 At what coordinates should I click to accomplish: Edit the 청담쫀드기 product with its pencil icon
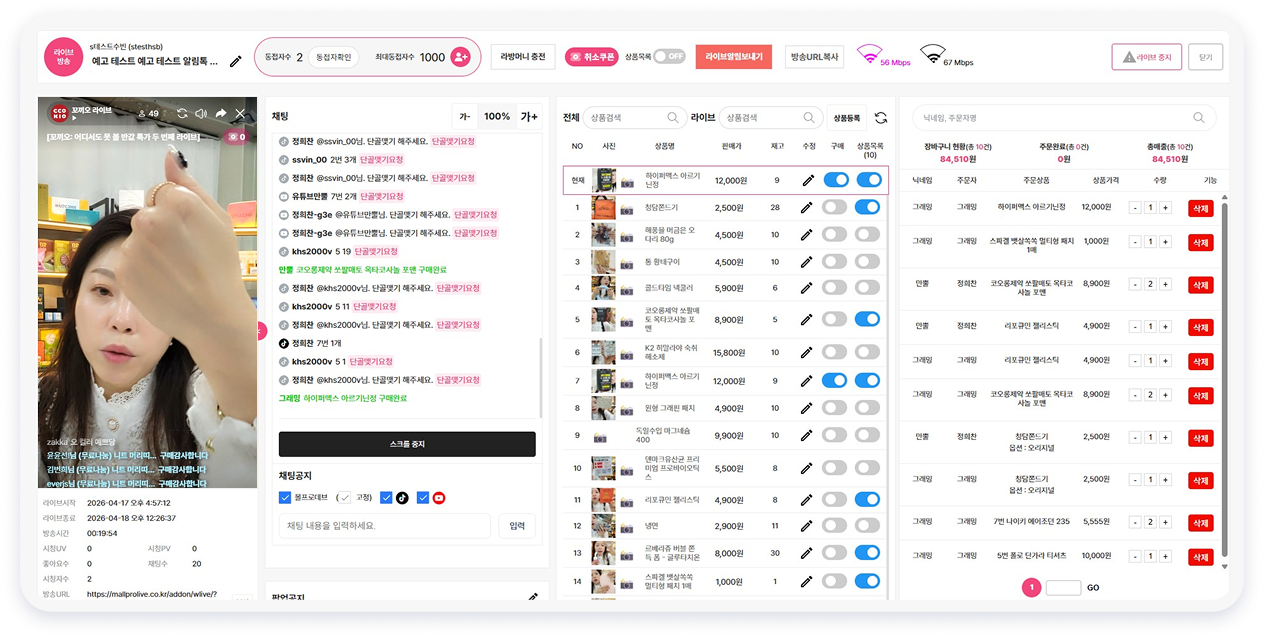click(x=808, y=207)
